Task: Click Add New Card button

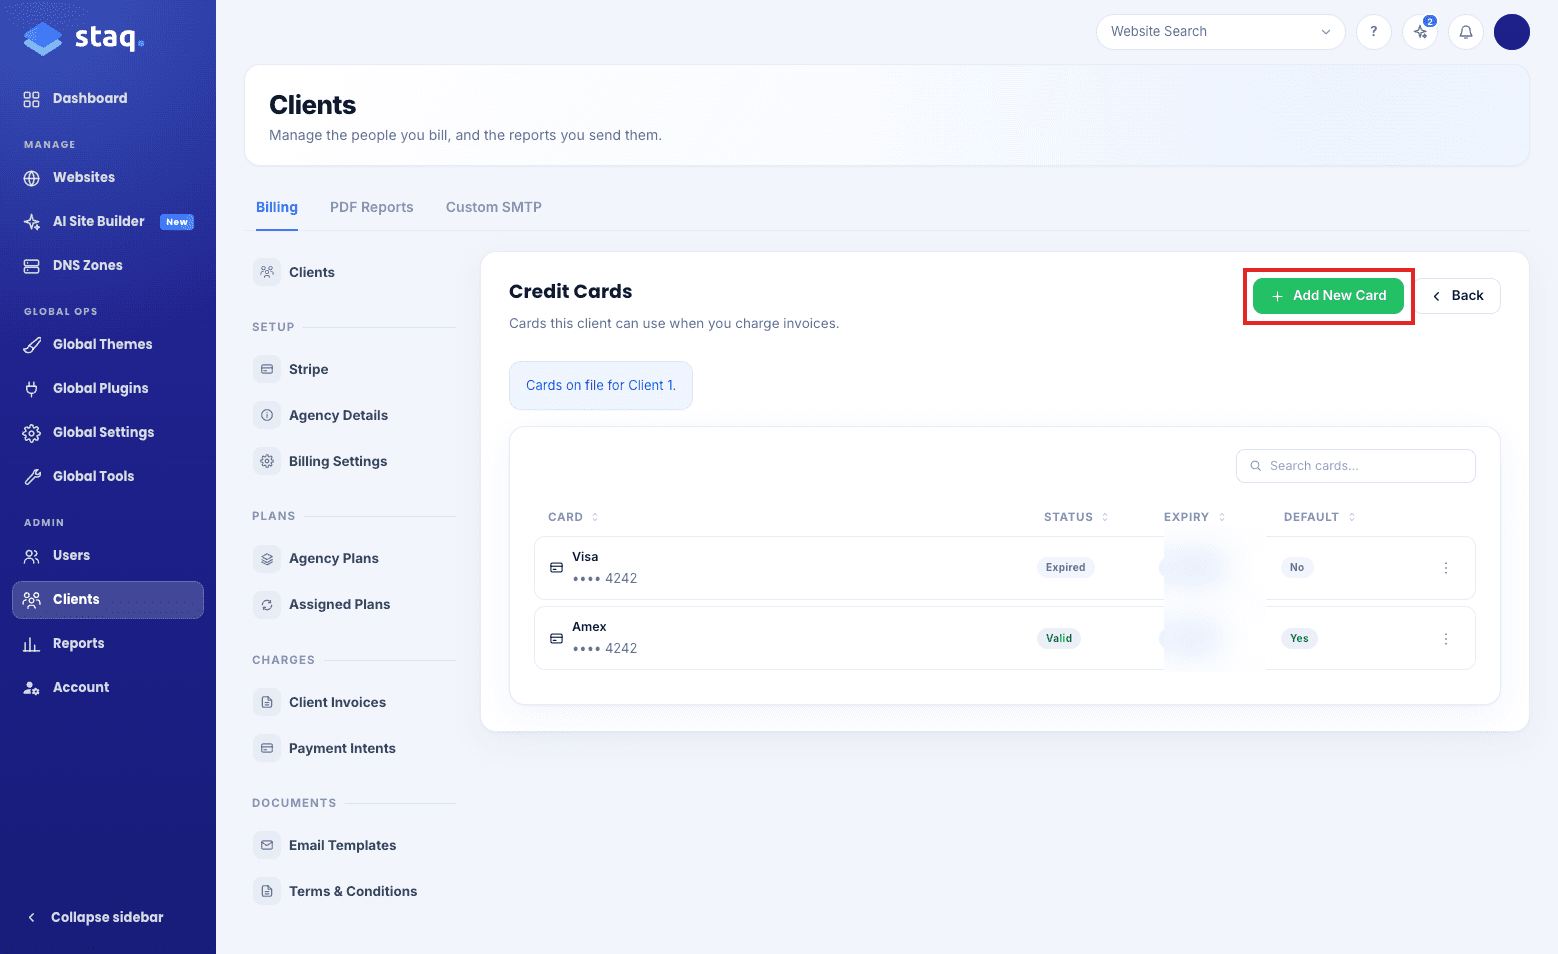Action: coord(1328,296)
